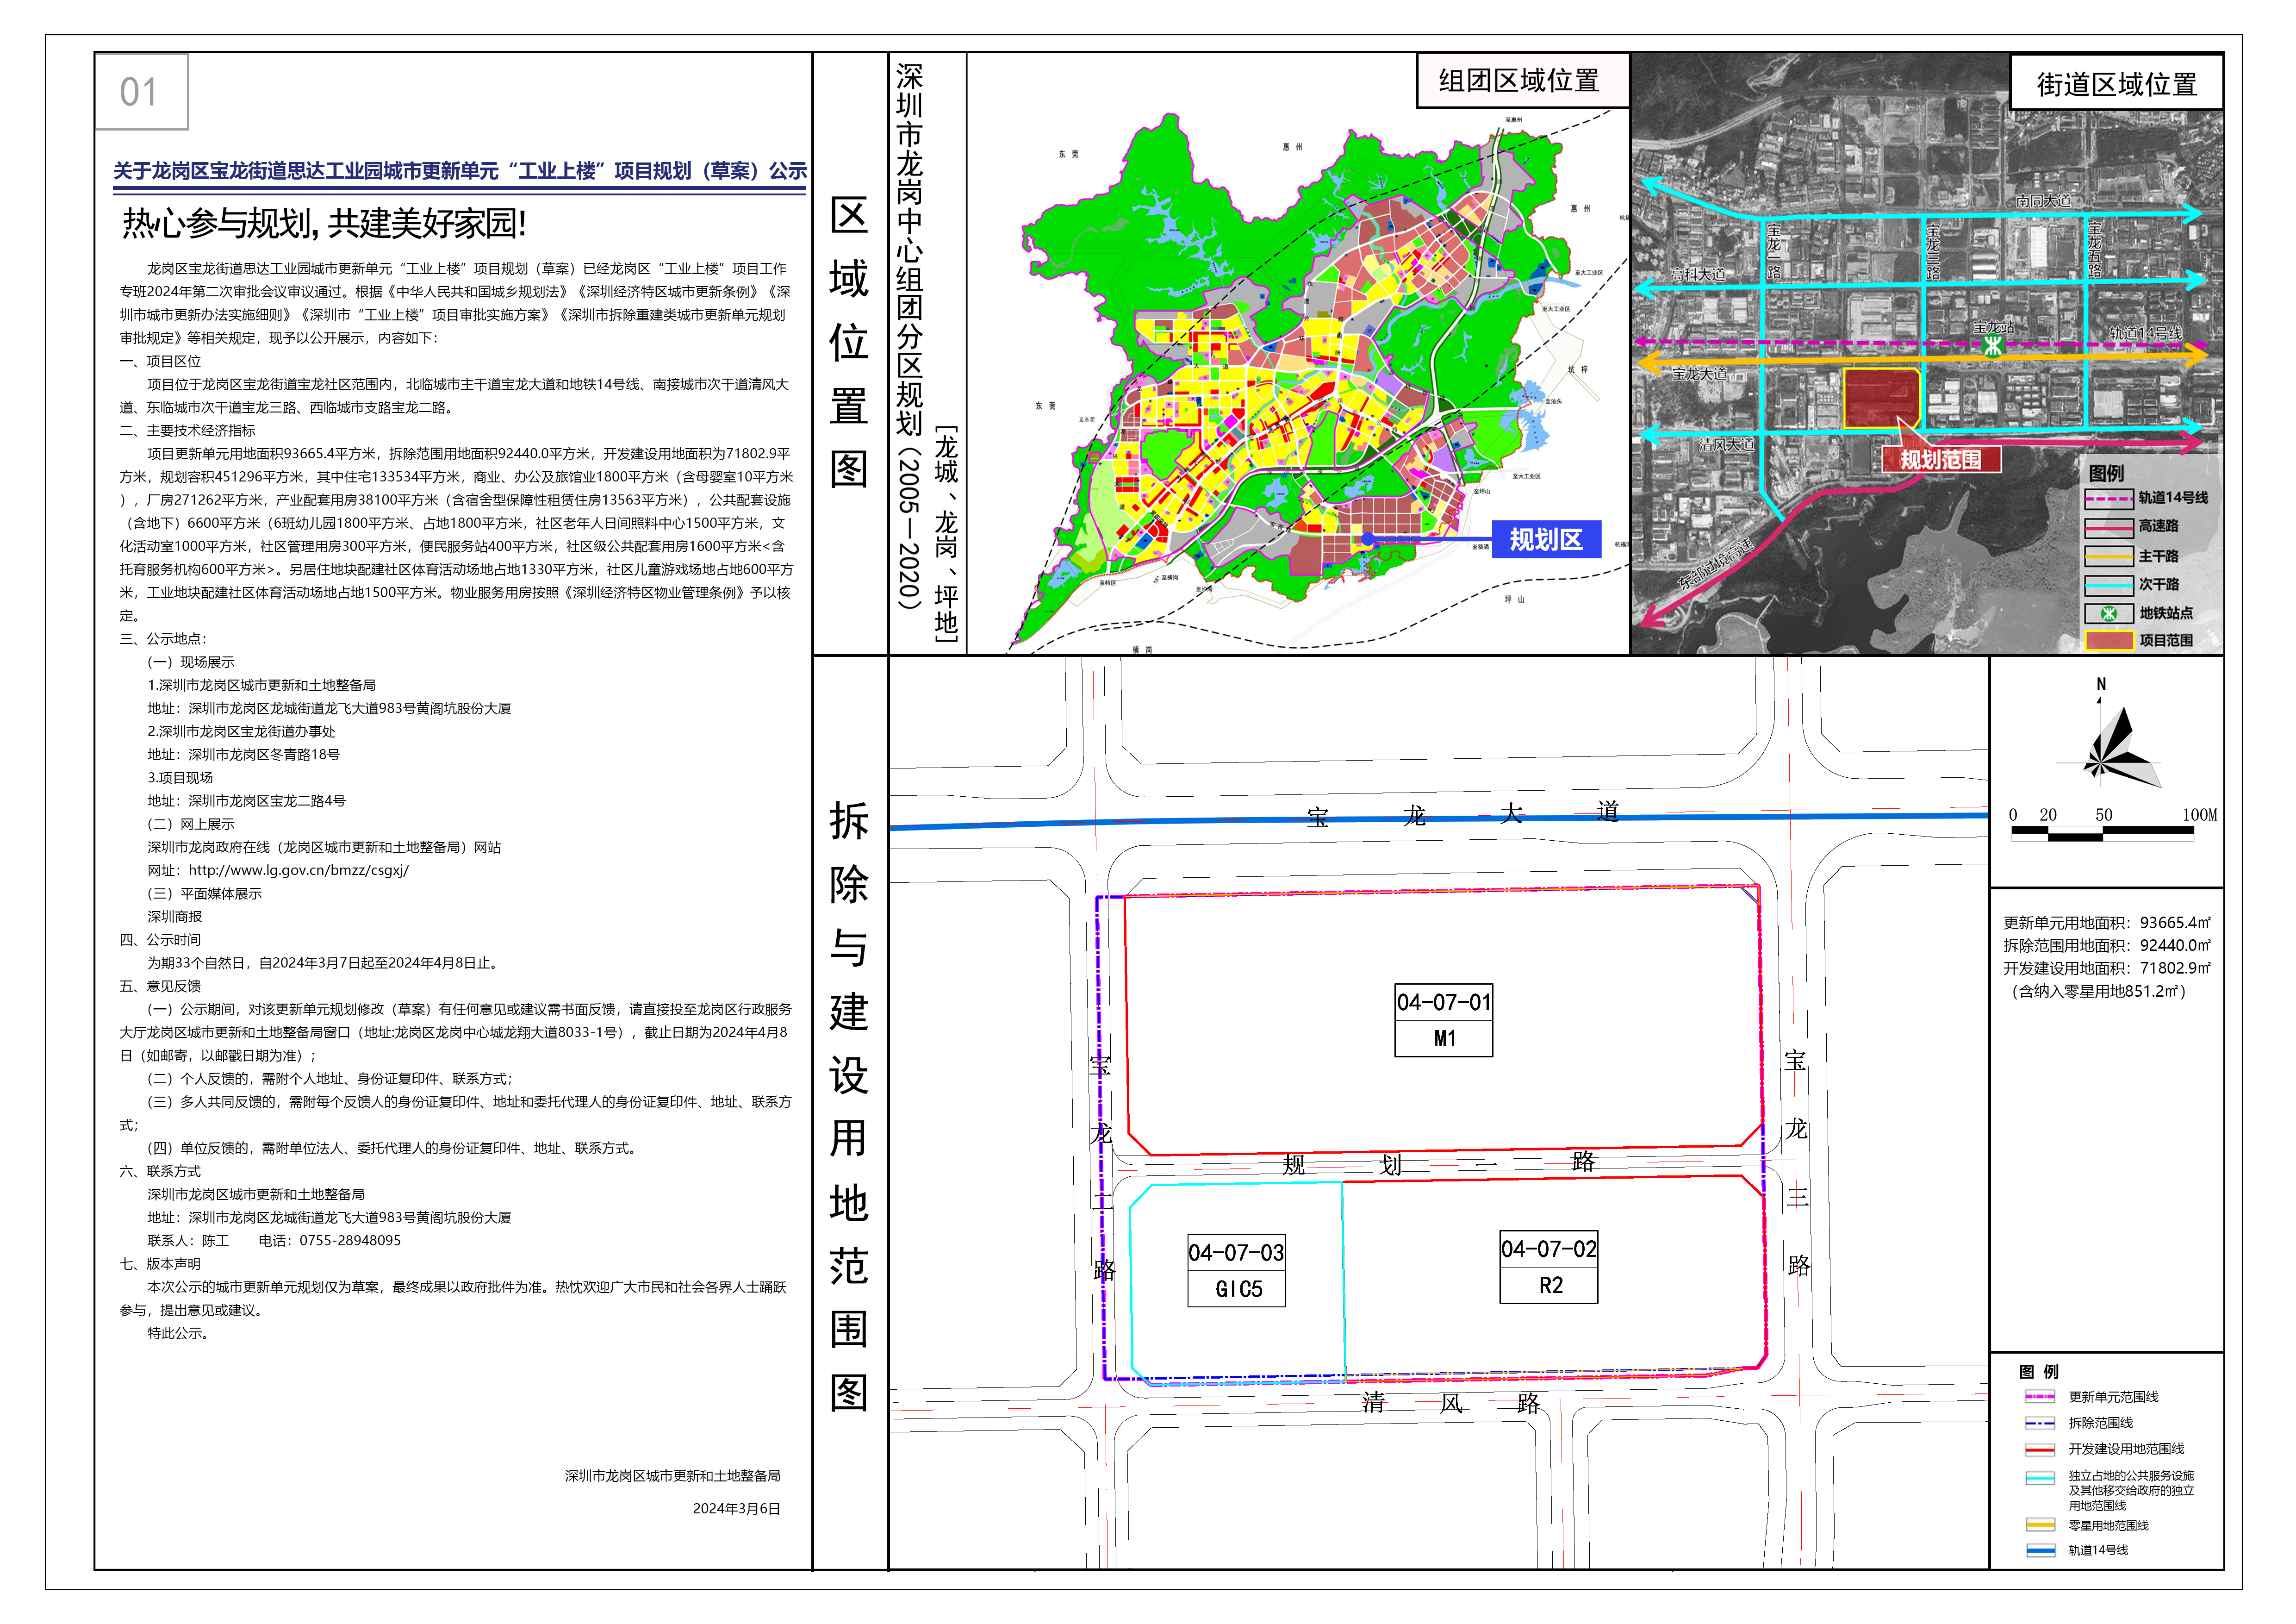Click the address line 深圳市龙岗区宝龙二路4号
Screen dimensions: 2296x1624
click(247, 801)
